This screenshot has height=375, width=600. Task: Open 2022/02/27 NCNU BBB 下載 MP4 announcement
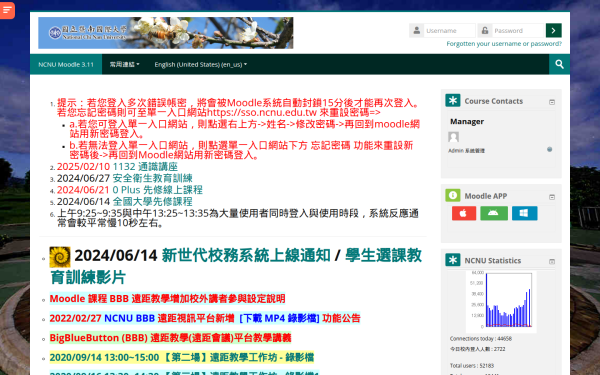pyautogui.click(x=205, y=318)
